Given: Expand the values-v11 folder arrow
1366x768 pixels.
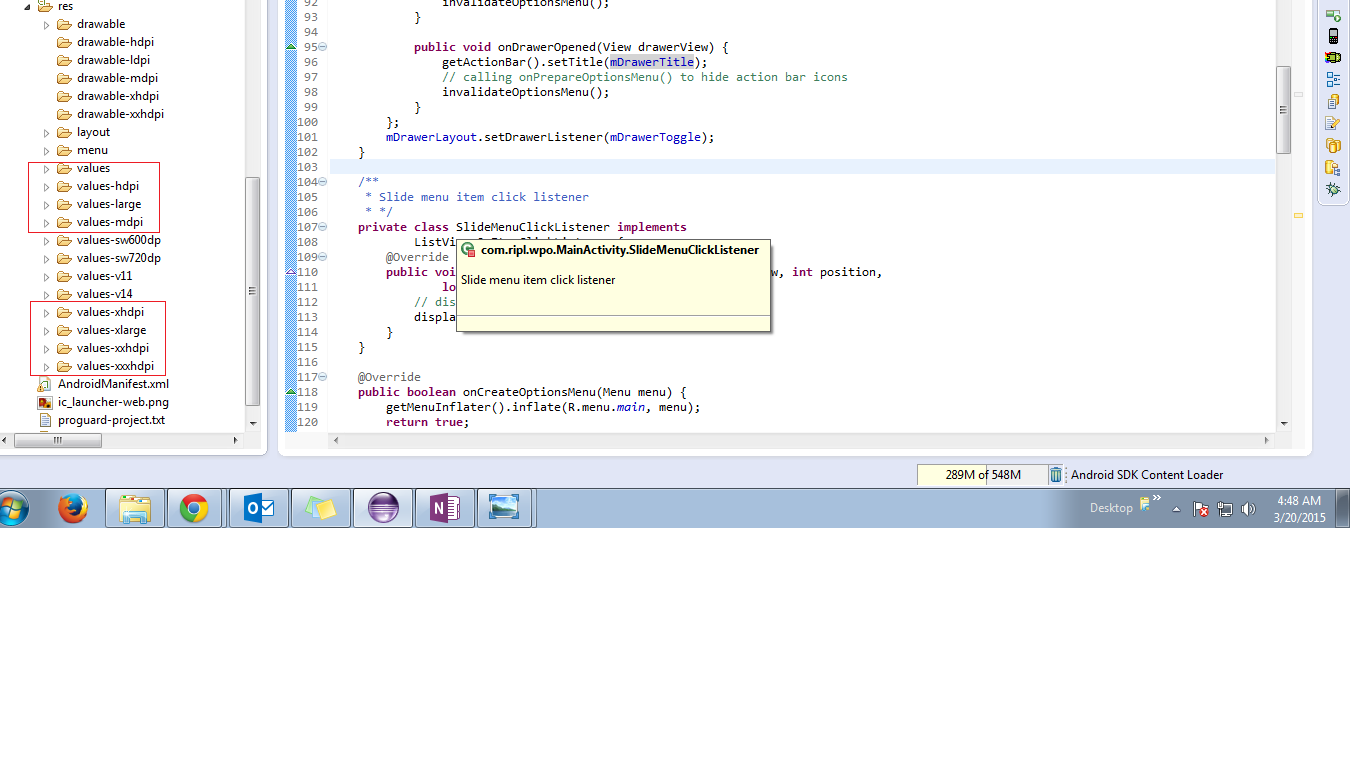Looking at the screenshot, I should (46, 276).
